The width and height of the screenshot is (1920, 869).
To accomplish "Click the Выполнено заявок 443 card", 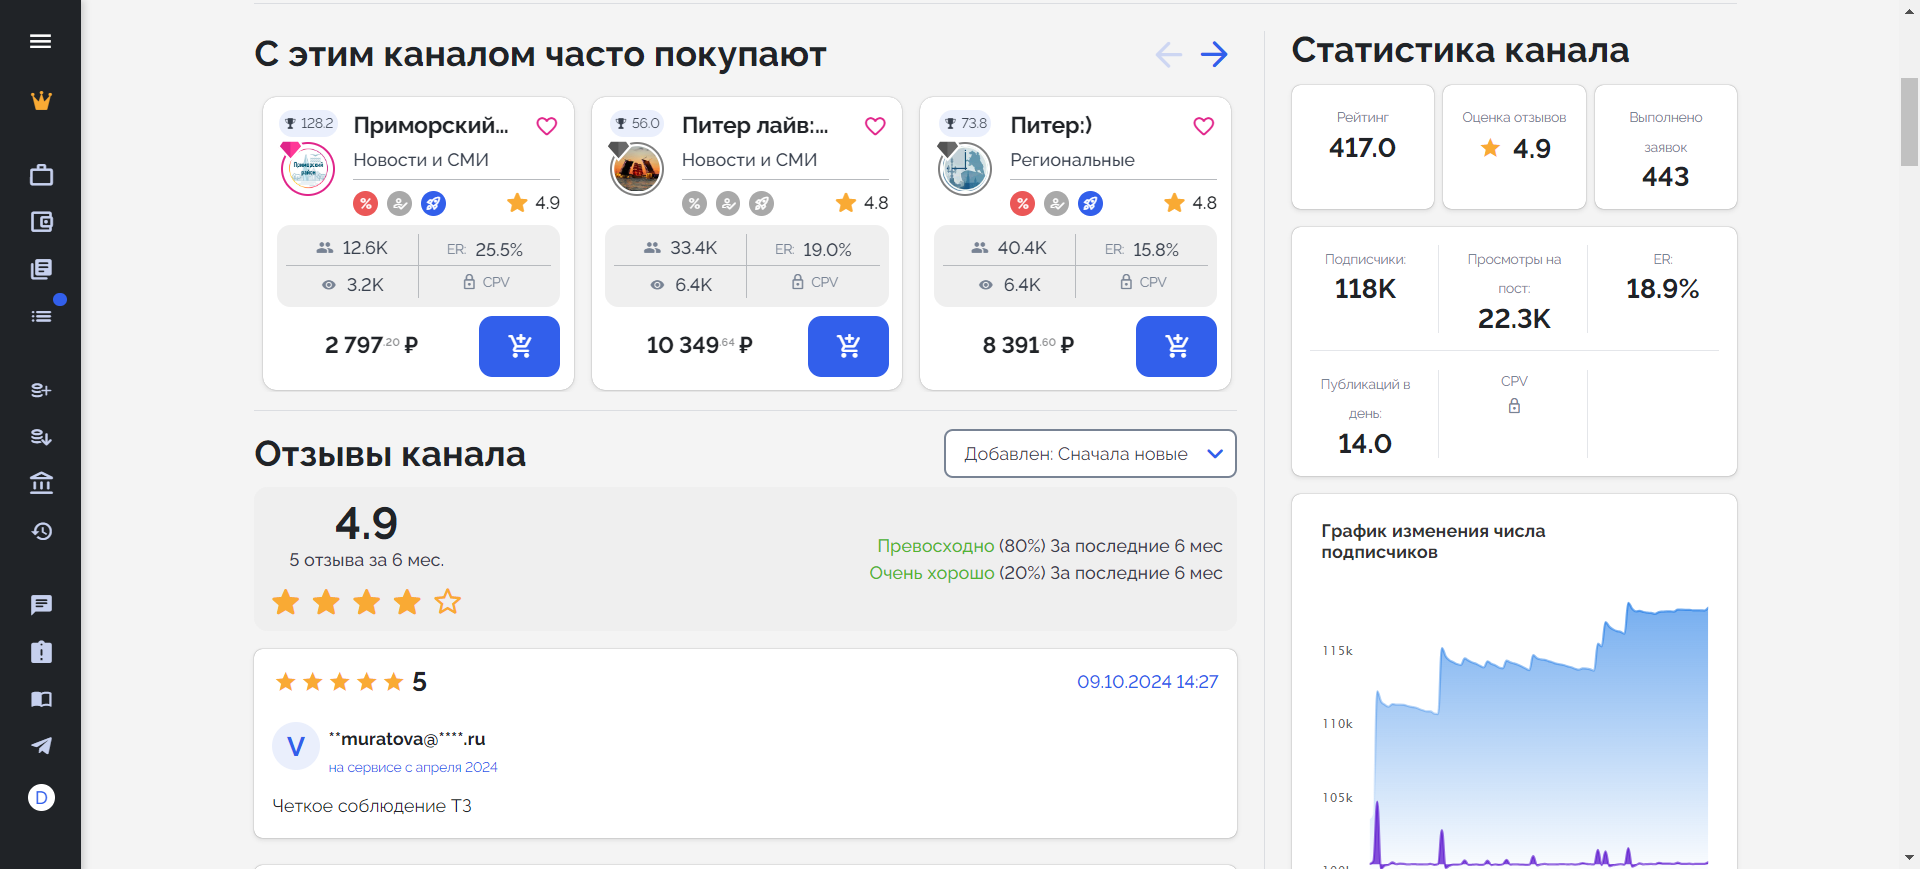I will (x=1665, y=147).
